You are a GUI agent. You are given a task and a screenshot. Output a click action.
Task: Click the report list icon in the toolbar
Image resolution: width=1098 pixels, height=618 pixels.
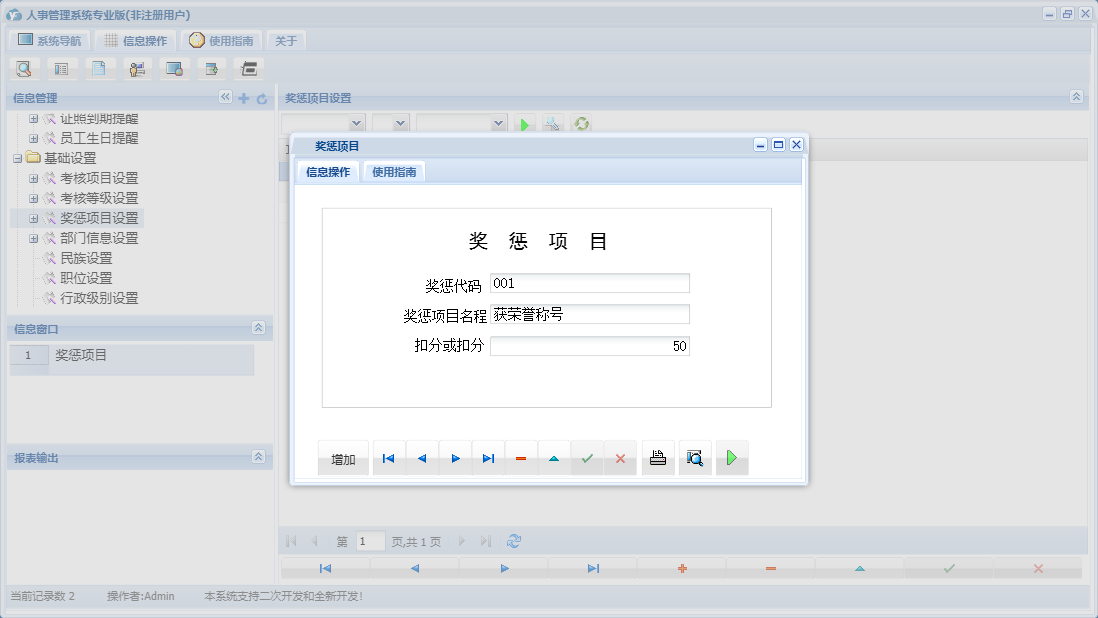click(x=61, y=68)
